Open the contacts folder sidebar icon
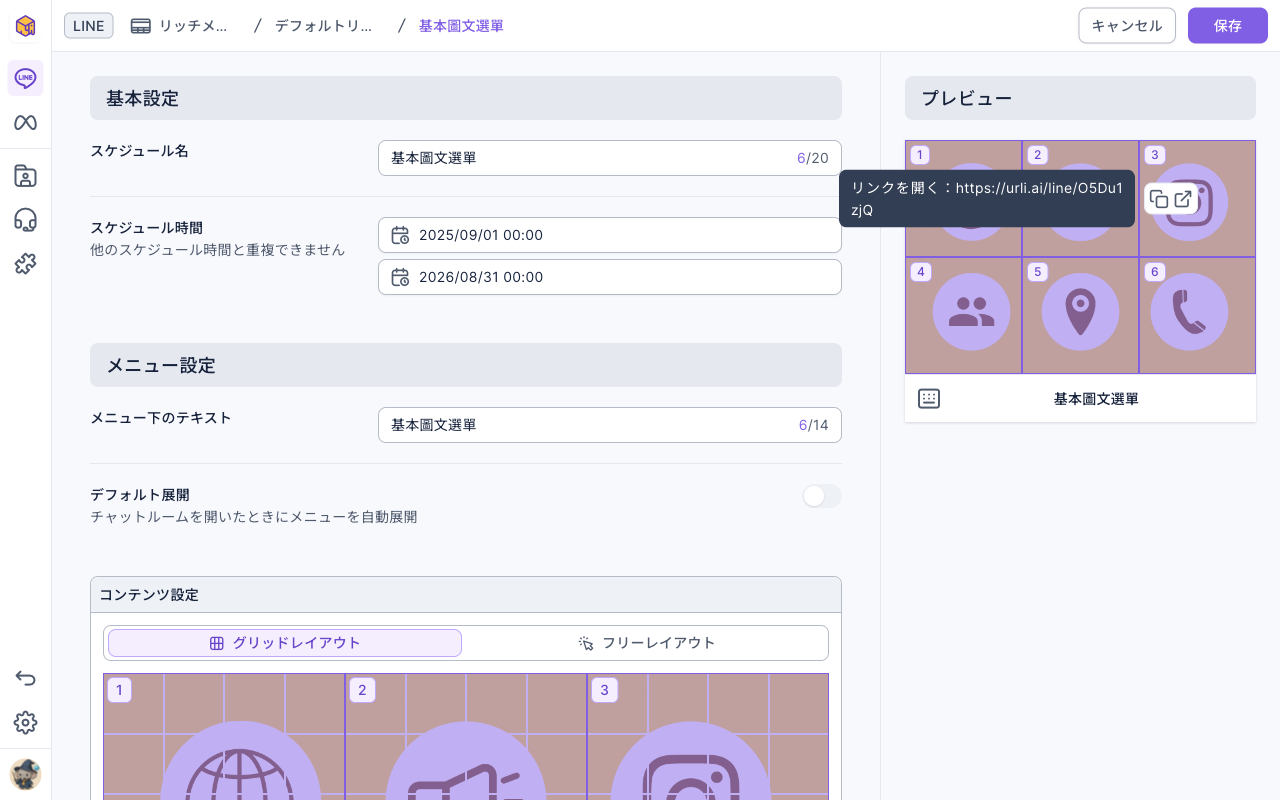The image size is (1280, 800). point(25,176)
